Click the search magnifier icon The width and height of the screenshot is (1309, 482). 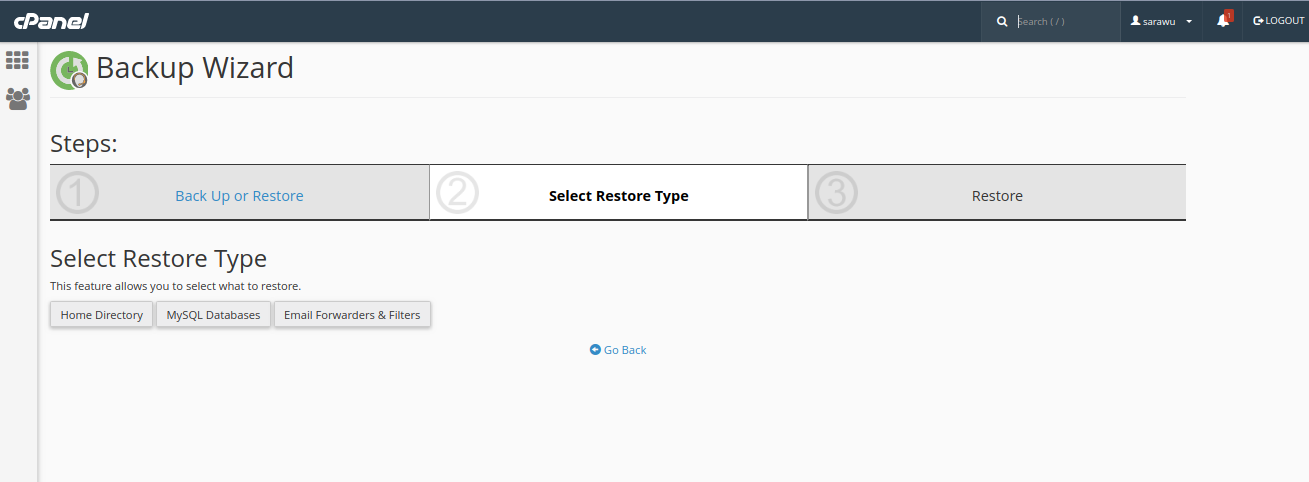coord(1002,21)
